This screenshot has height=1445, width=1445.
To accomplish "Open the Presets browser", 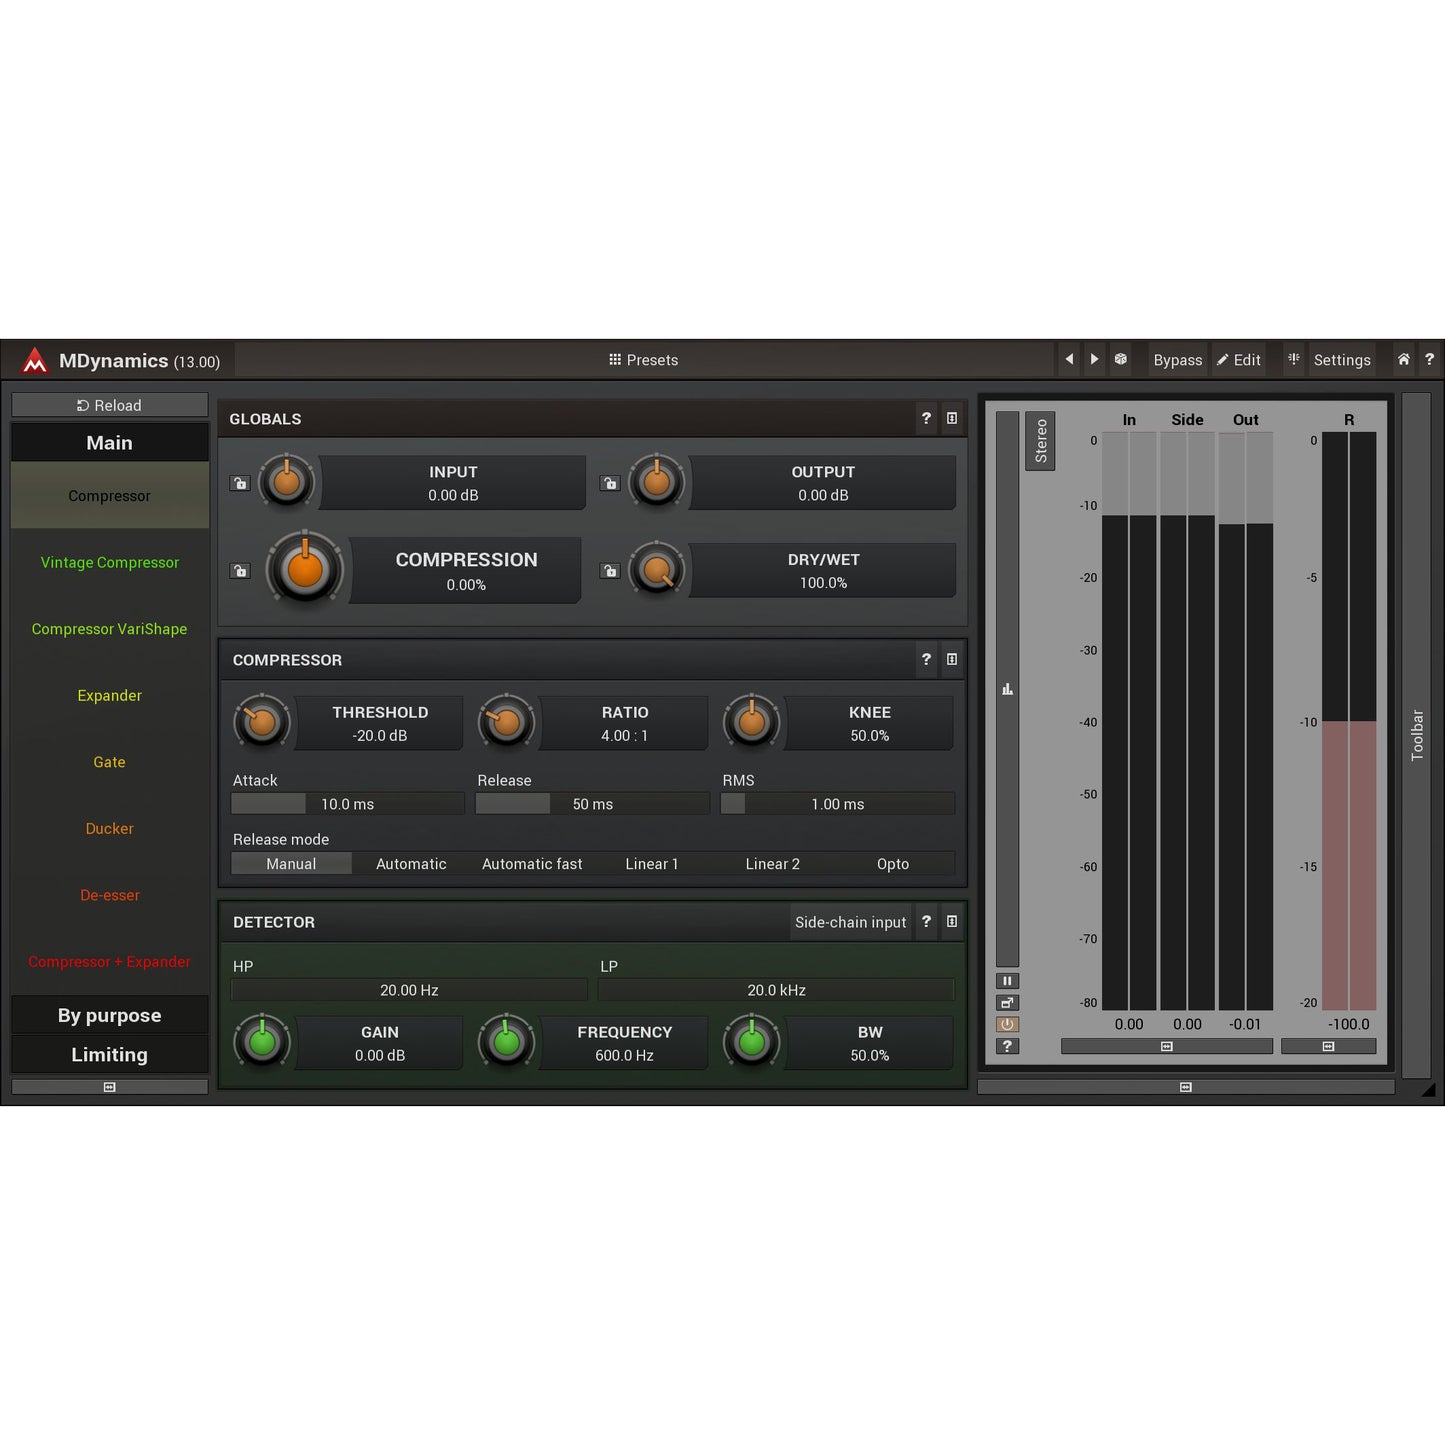I will [x=643, y=359].
